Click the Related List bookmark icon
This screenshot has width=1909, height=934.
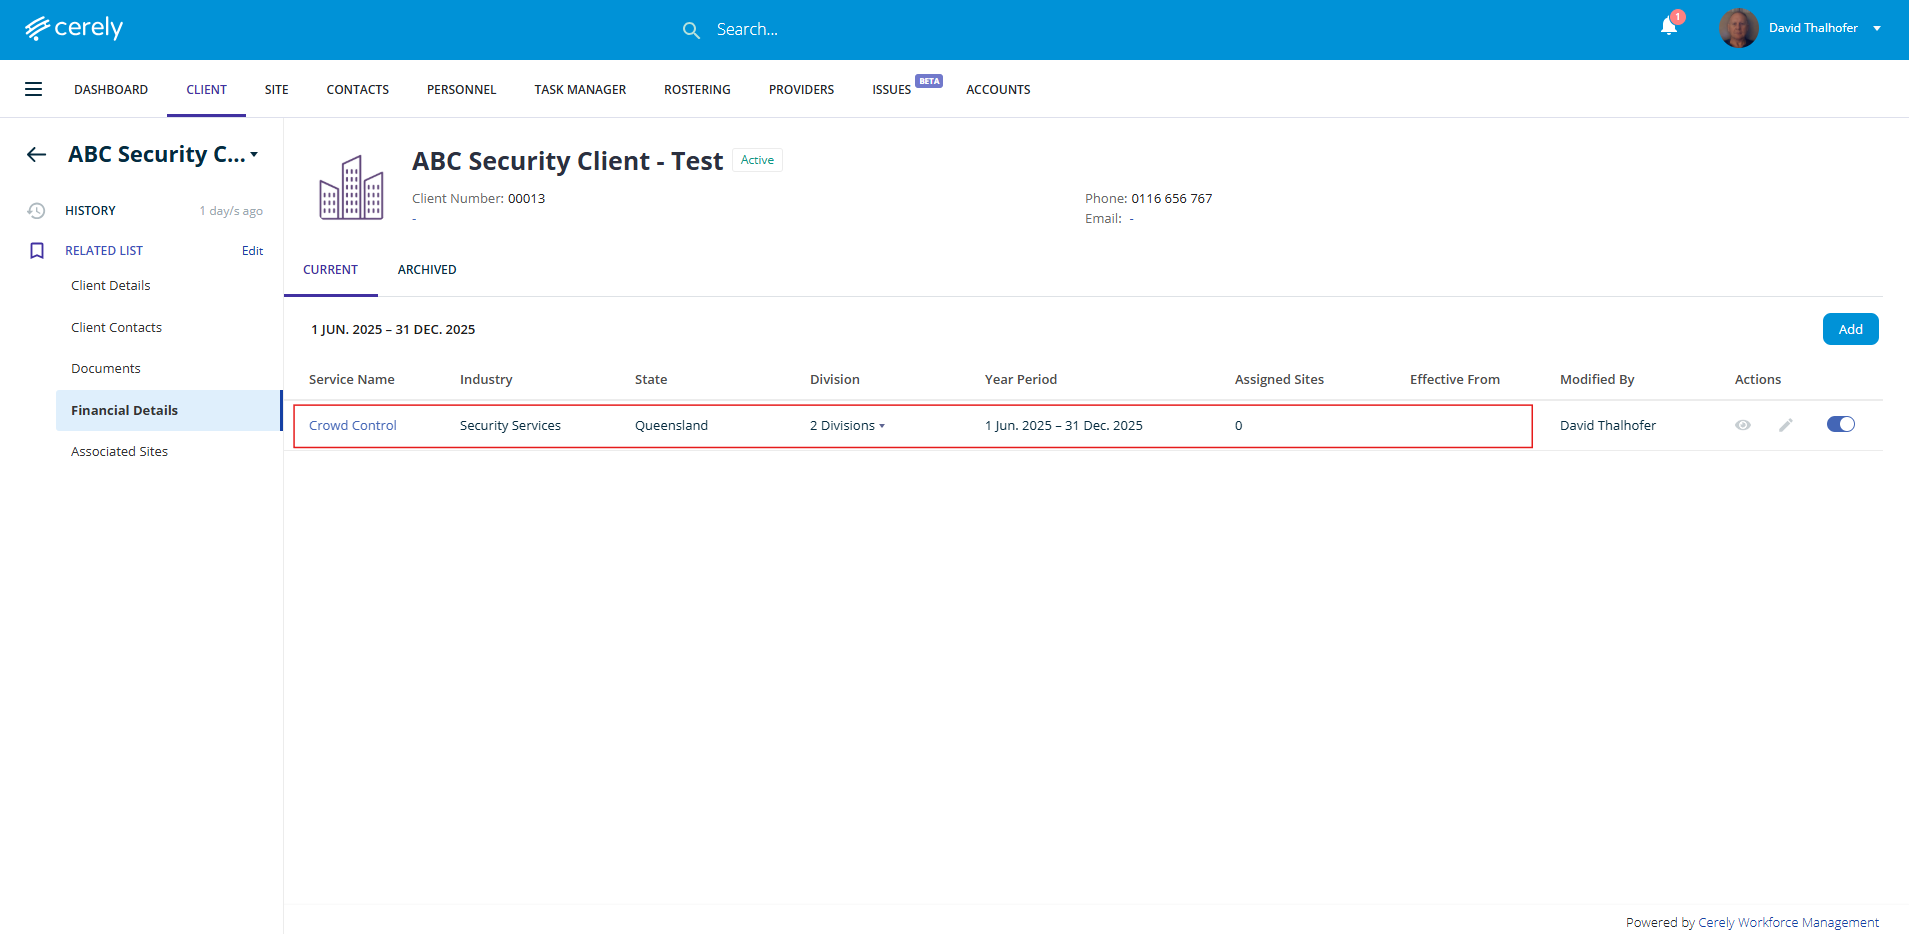tap(37, 251)
